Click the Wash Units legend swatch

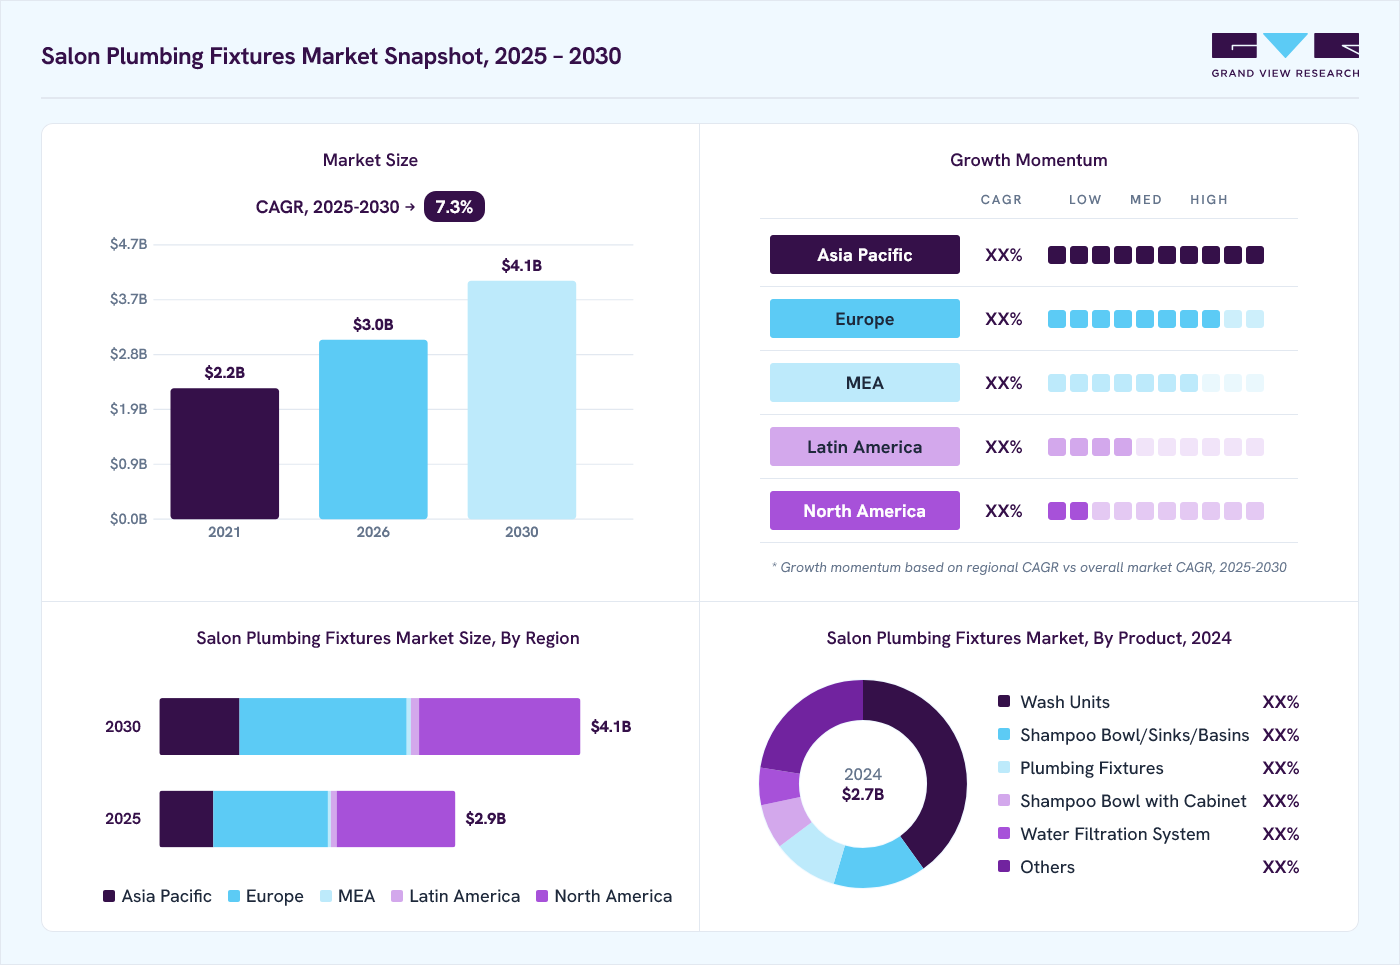coord(1004,701)
